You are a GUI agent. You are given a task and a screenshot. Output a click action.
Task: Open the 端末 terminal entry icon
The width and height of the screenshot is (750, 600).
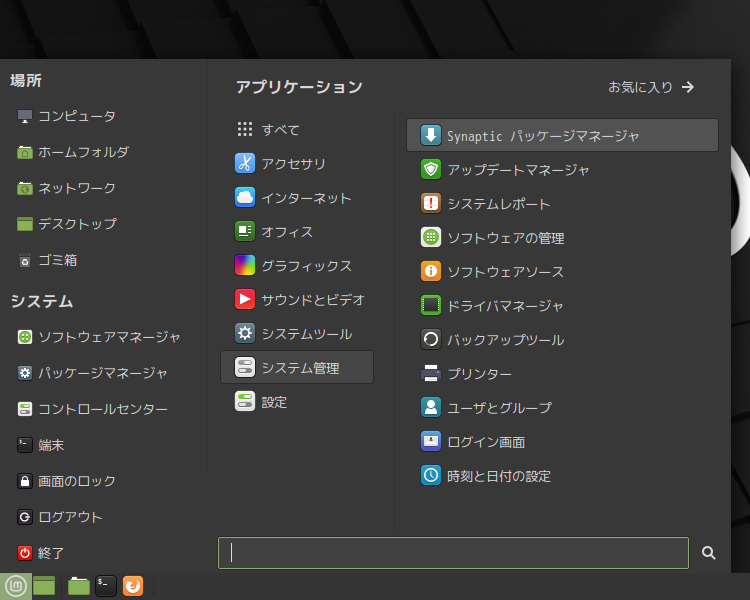(x=25, y=445)
